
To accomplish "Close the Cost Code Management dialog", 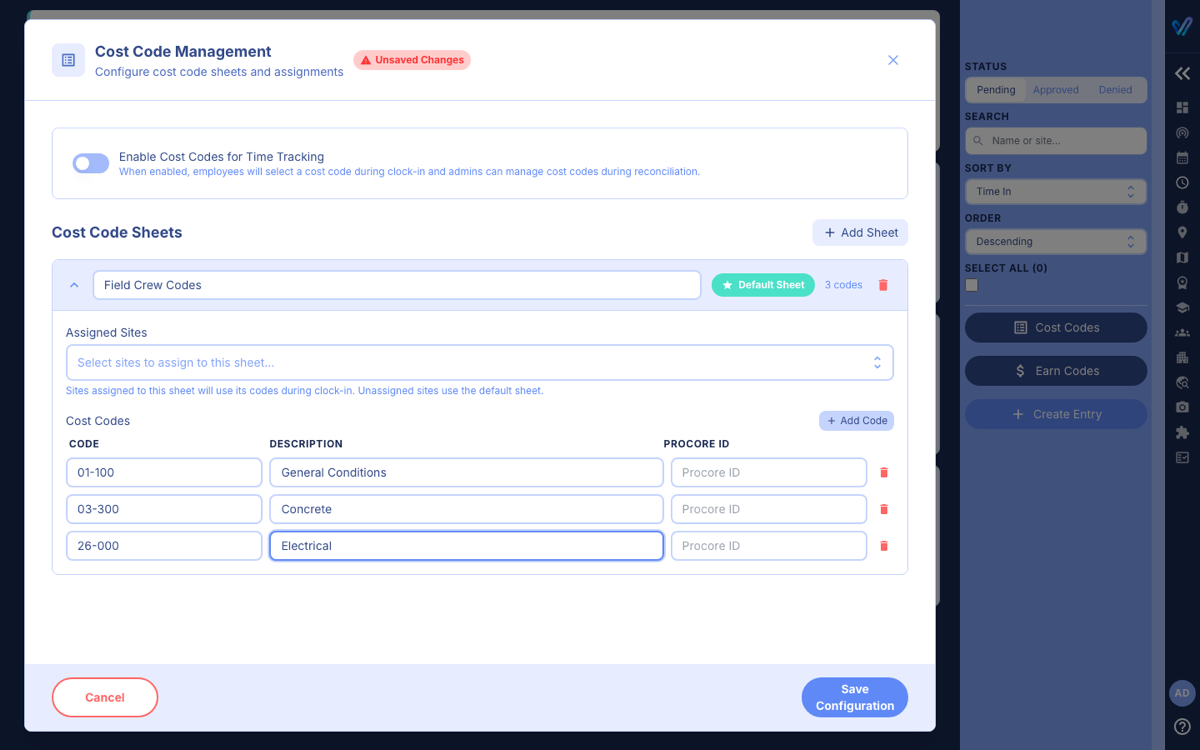I will (x=893, y=60).
